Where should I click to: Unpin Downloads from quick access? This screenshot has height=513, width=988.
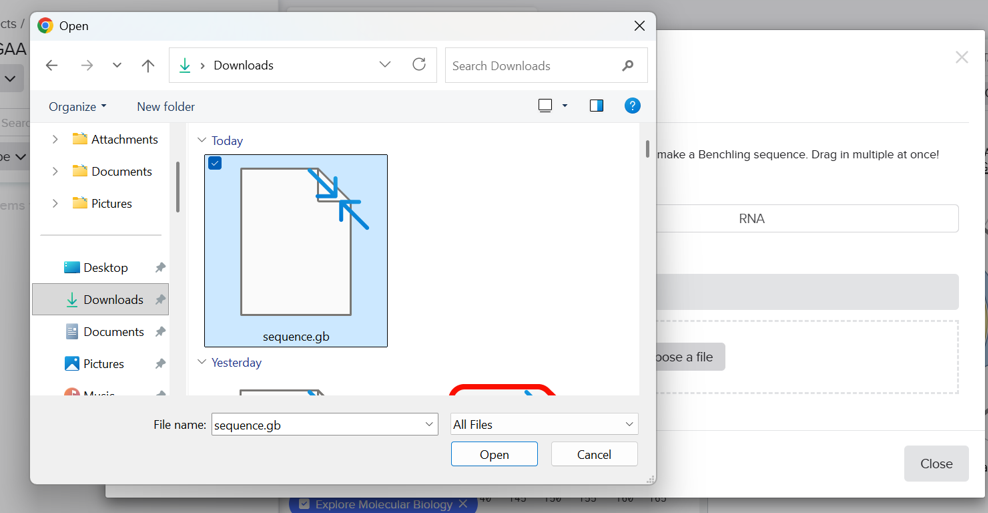pos(160,300)
